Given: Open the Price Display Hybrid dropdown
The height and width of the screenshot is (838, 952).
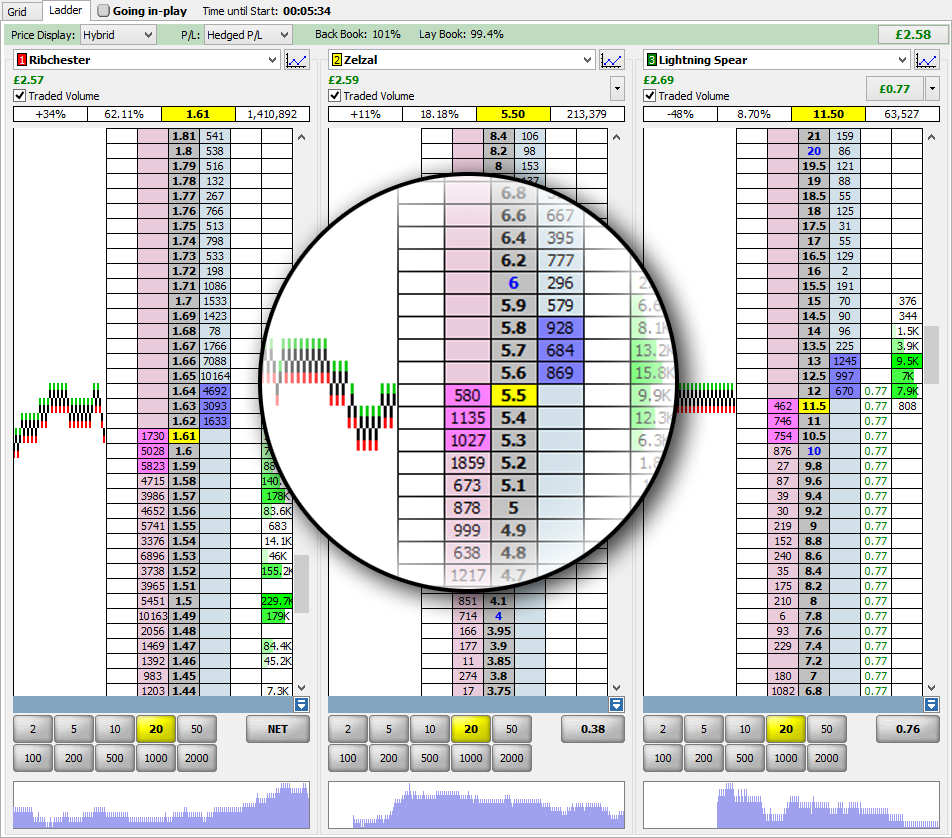Looking at the screenshot, I should [x=117, y=35].
